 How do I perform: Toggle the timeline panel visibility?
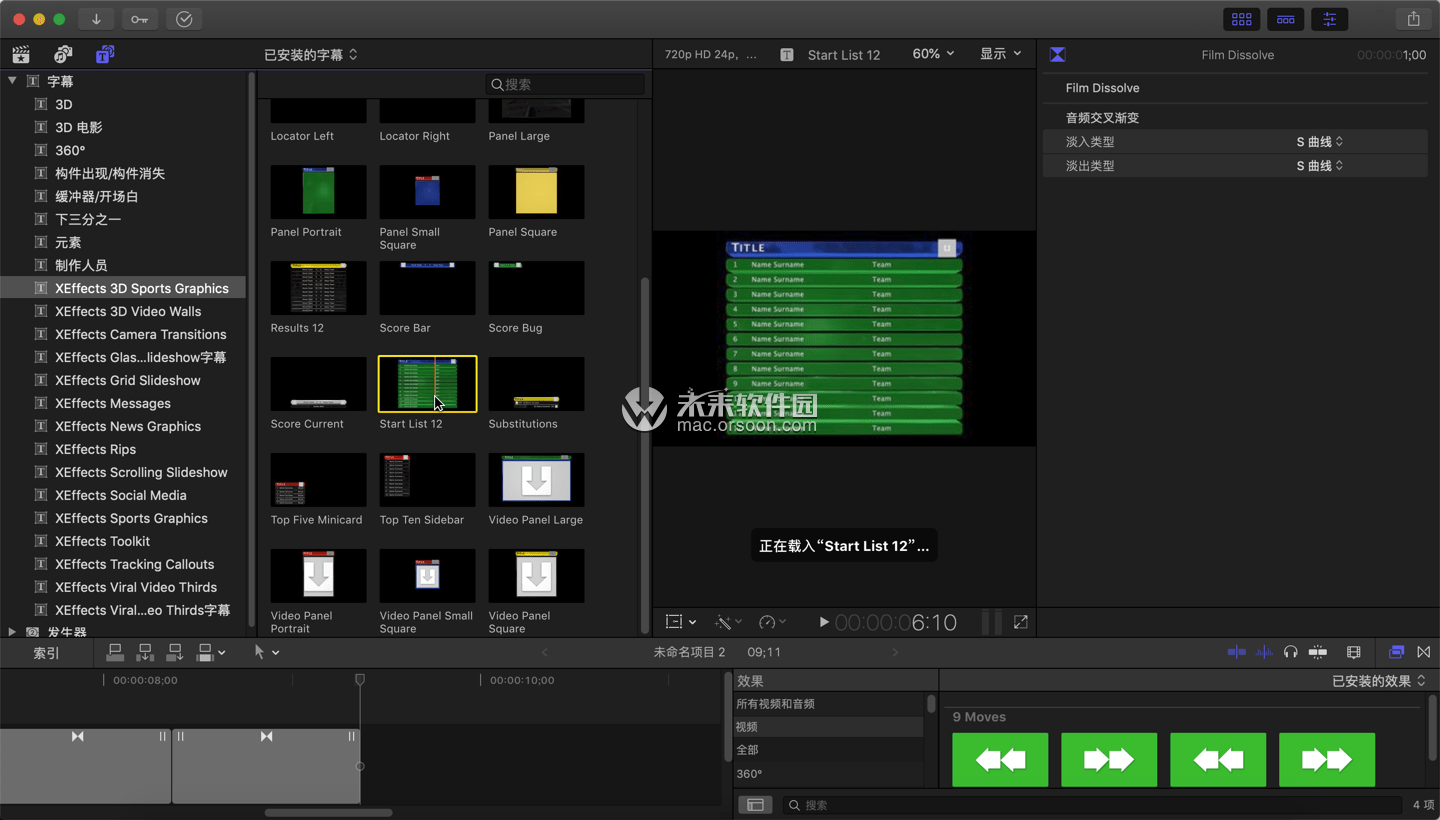pos(1285,19)
